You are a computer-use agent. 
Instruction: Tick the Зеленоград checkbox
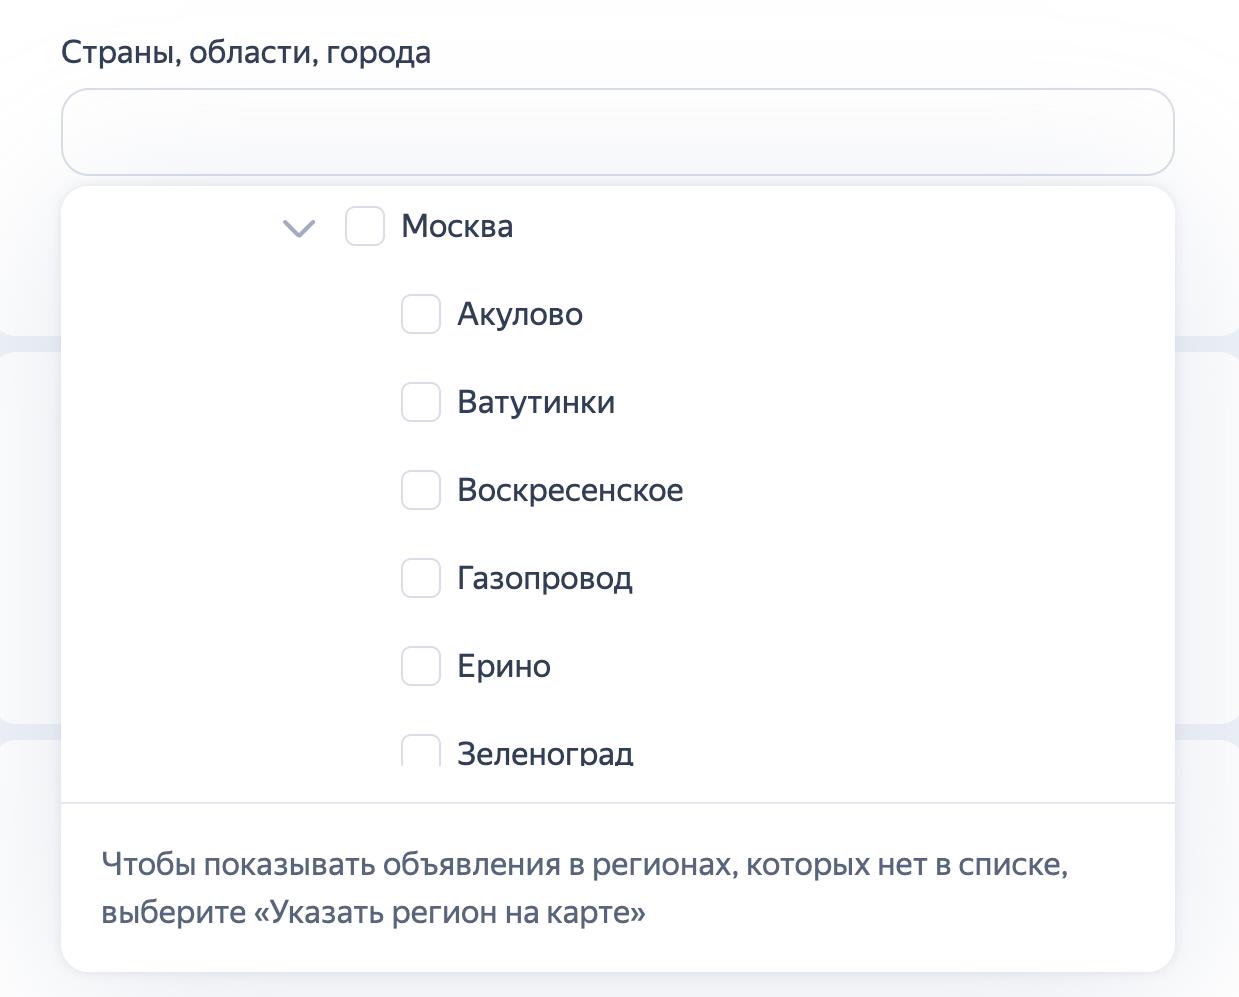[x=421, y=750]
